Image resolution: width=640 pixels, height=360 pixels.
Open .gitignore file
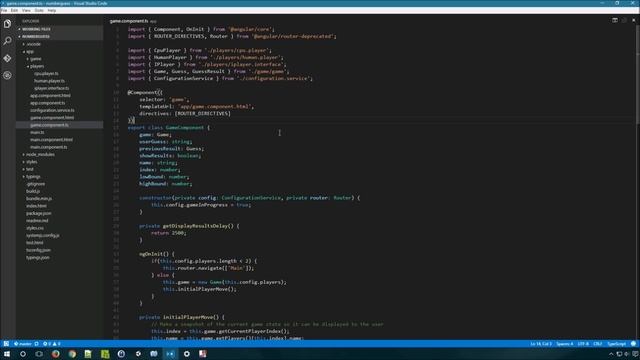point(36,184)
